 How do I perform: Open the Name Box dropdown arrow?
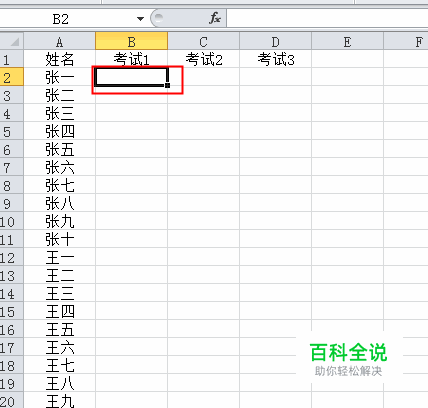(140, 19)
